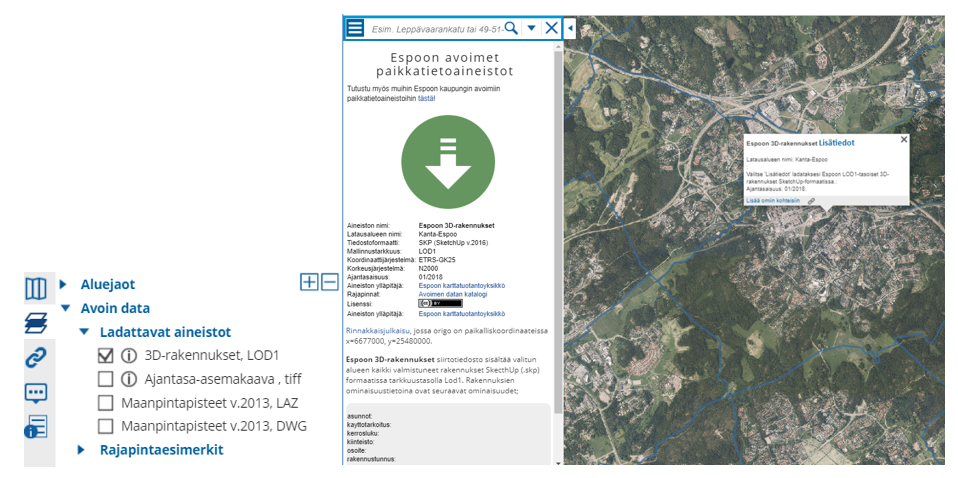The height and width of the screenshot is (478, 958).
Task: Open the 'tästä!' link
Action: pyautogui.click(x=426, y=98)
